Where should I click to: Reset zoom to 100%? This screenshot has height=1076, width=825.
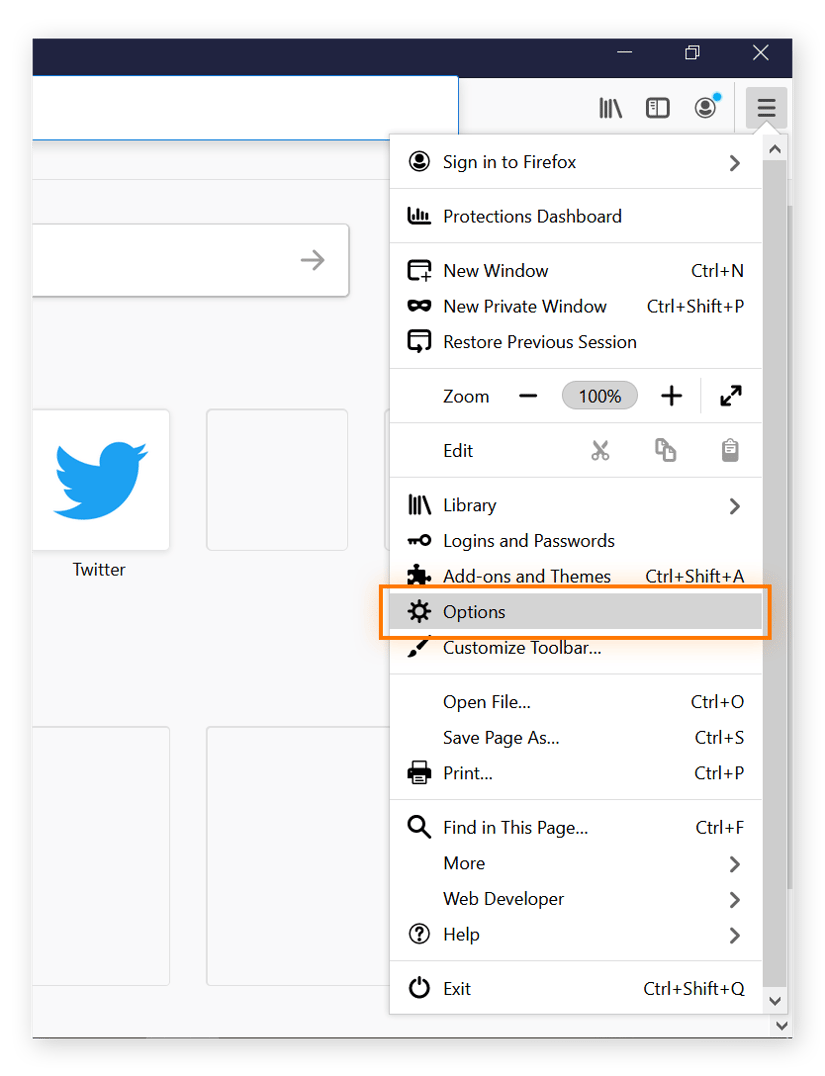coord(600,396)
